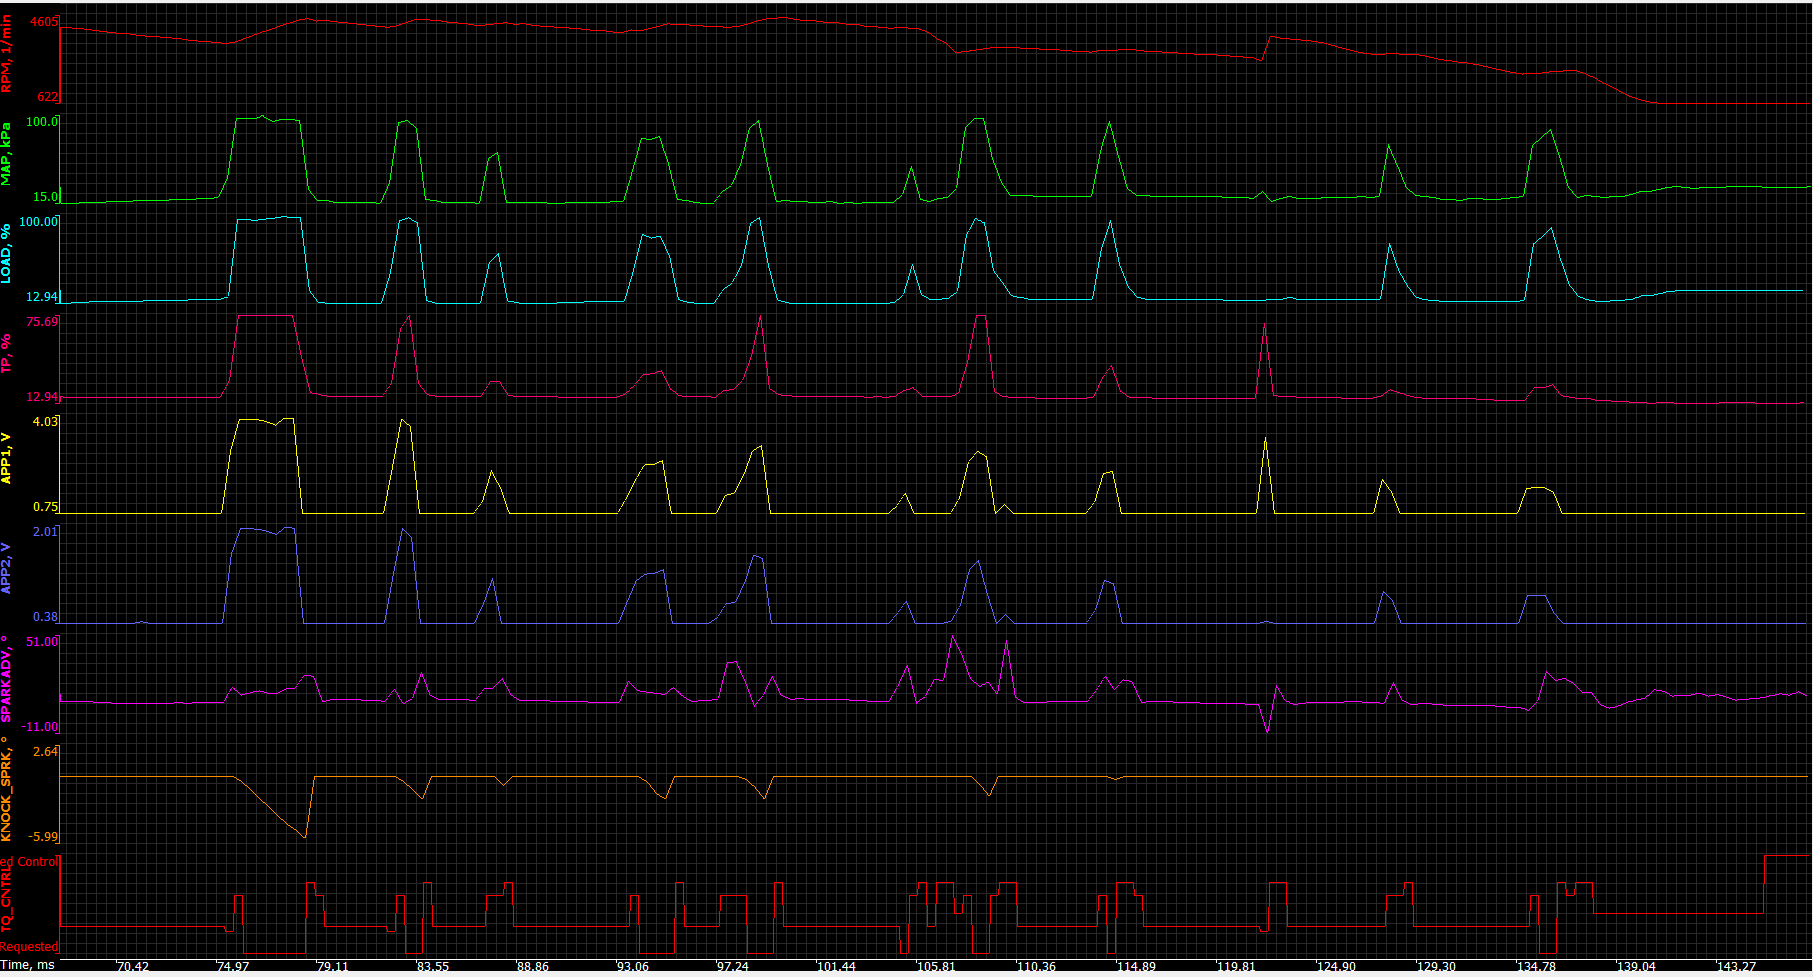Click the 79.11 time axis tick

pos(333,966)
